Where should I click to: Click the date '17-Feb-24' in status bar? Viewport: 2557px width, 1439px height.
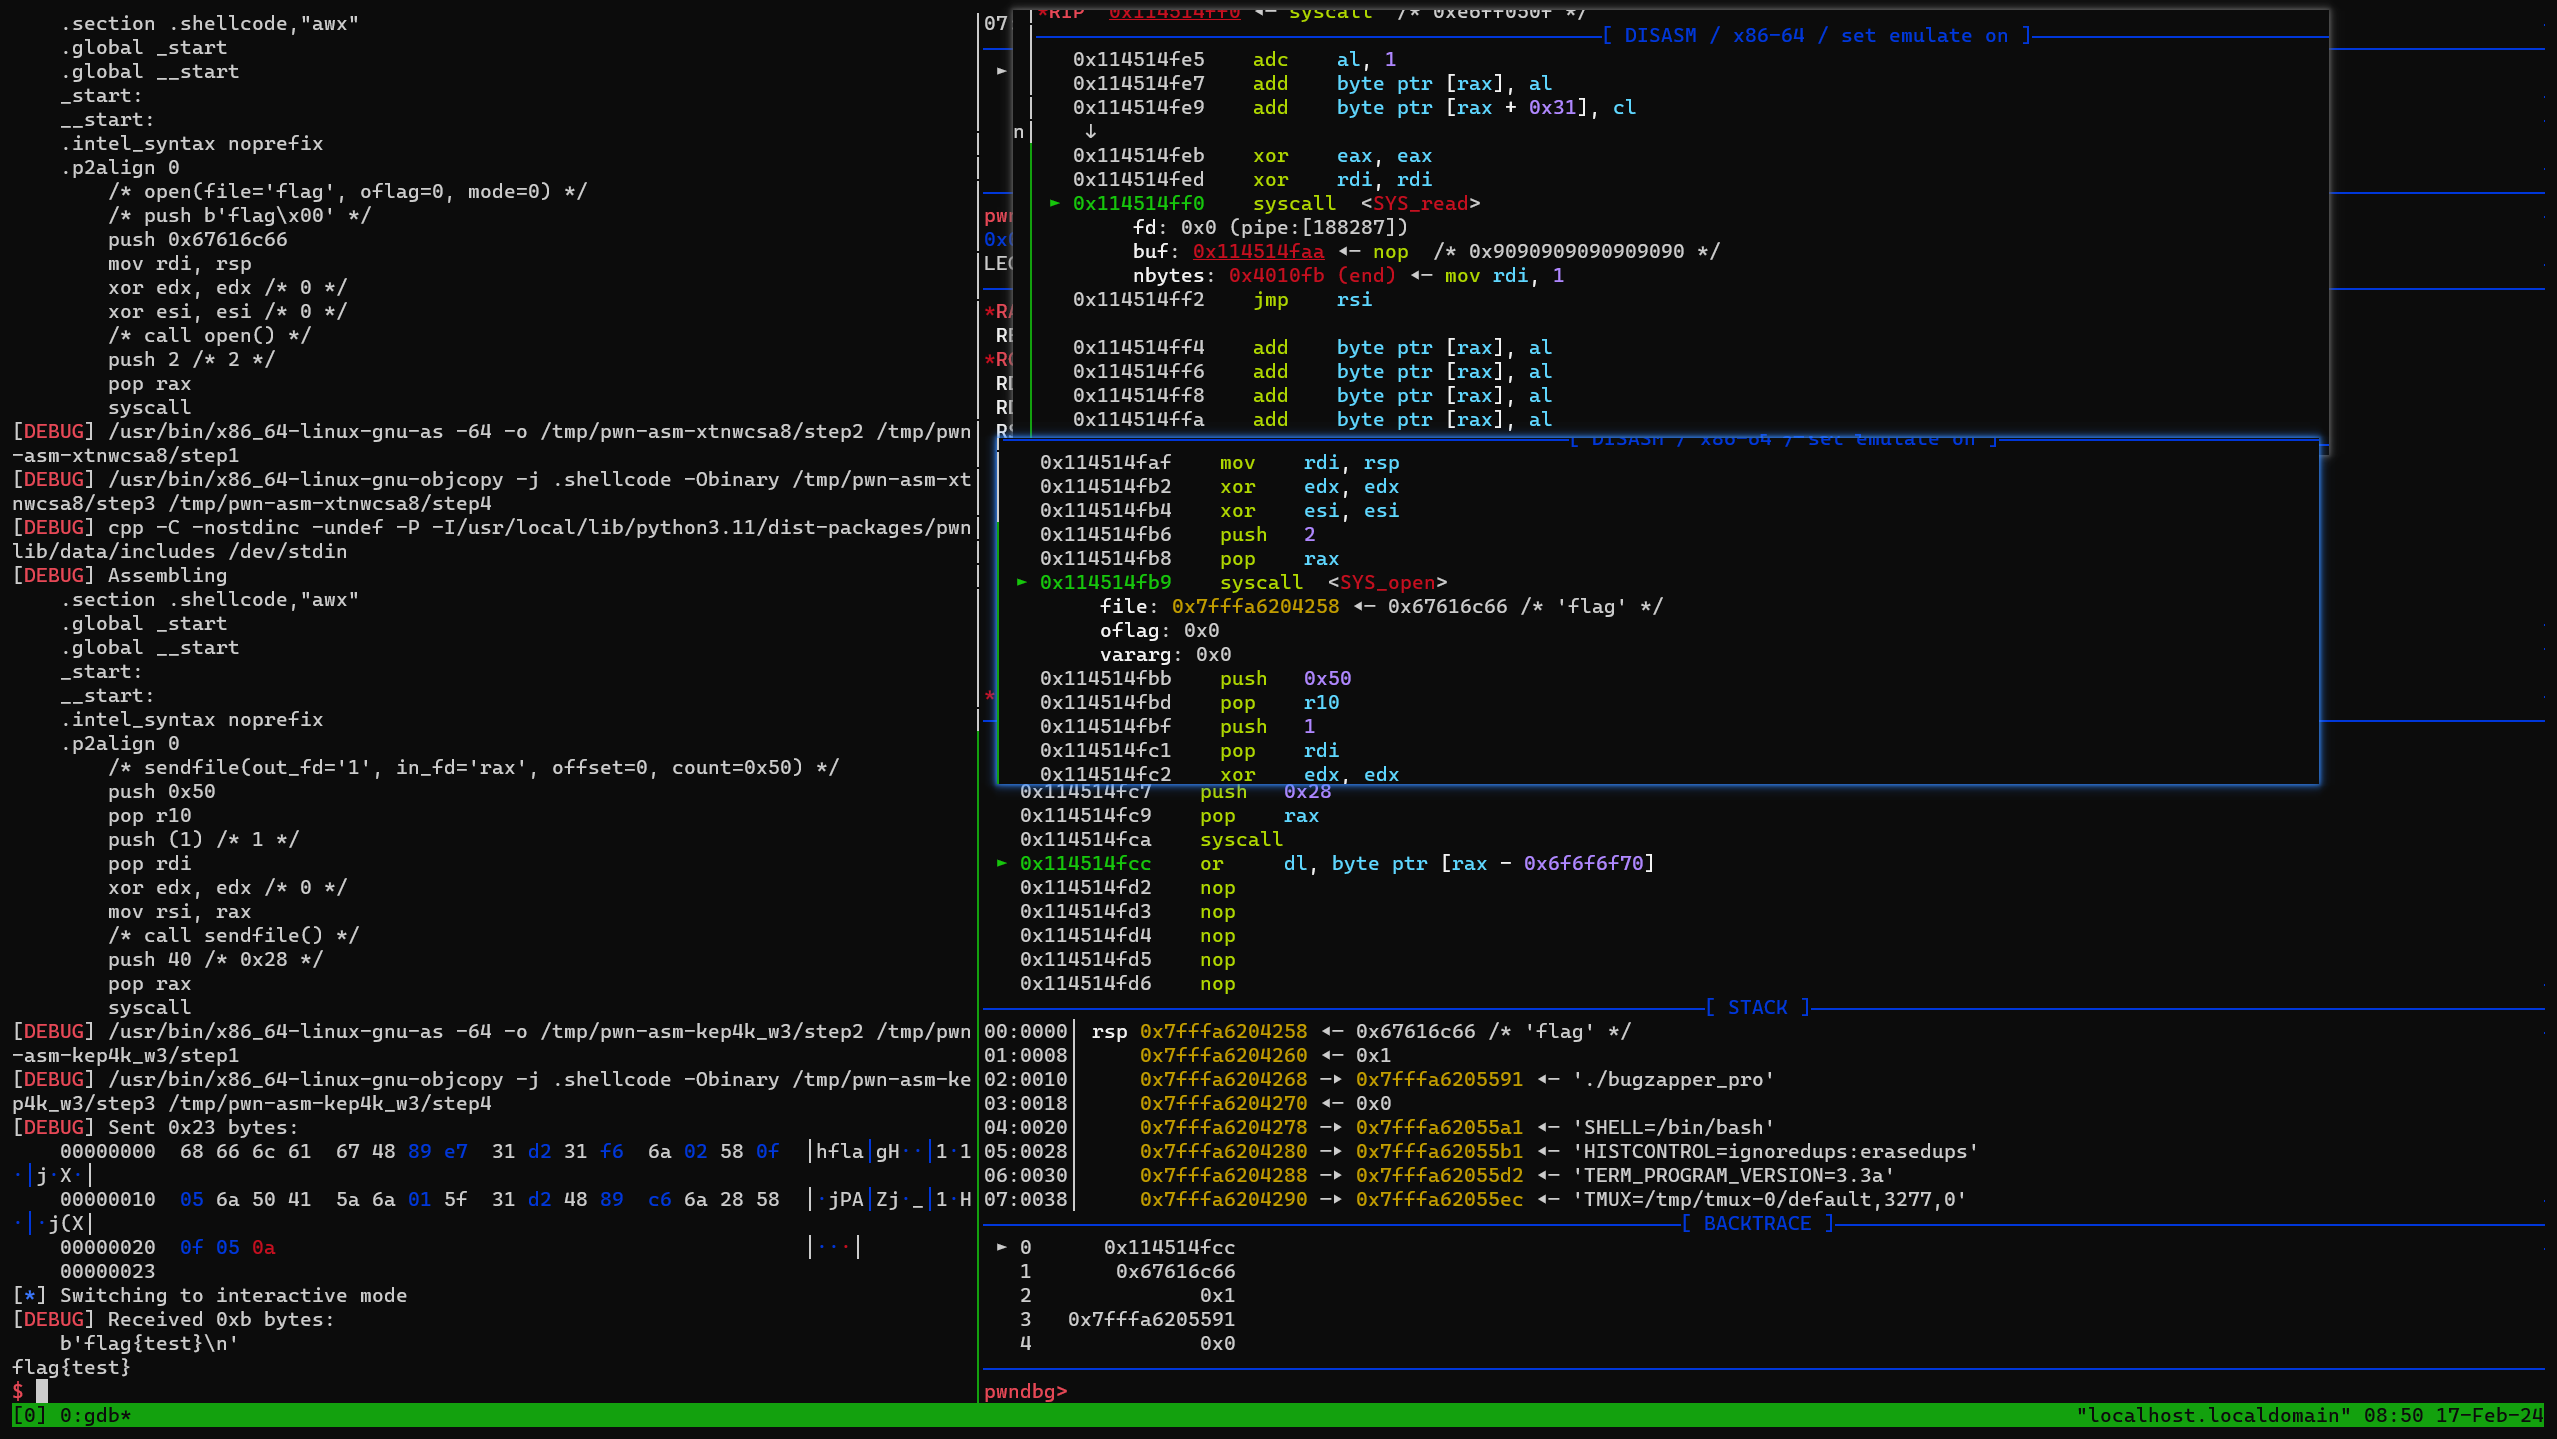click(x=2489, y=1415)
